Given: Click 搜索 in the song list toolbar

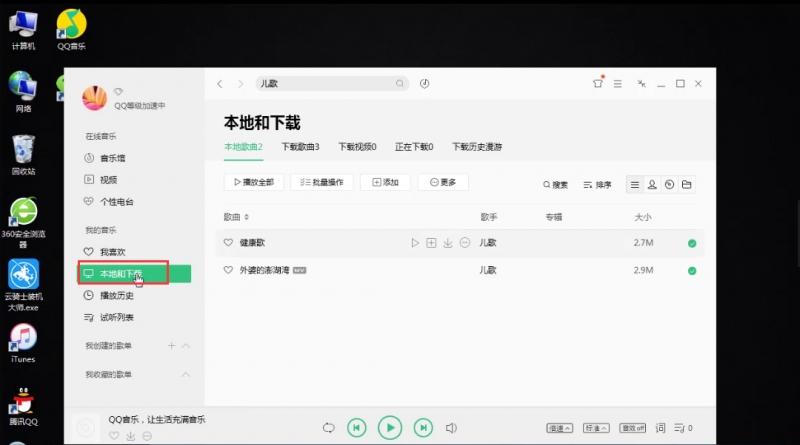Looking at the screenshot, I should click(555, 185).
